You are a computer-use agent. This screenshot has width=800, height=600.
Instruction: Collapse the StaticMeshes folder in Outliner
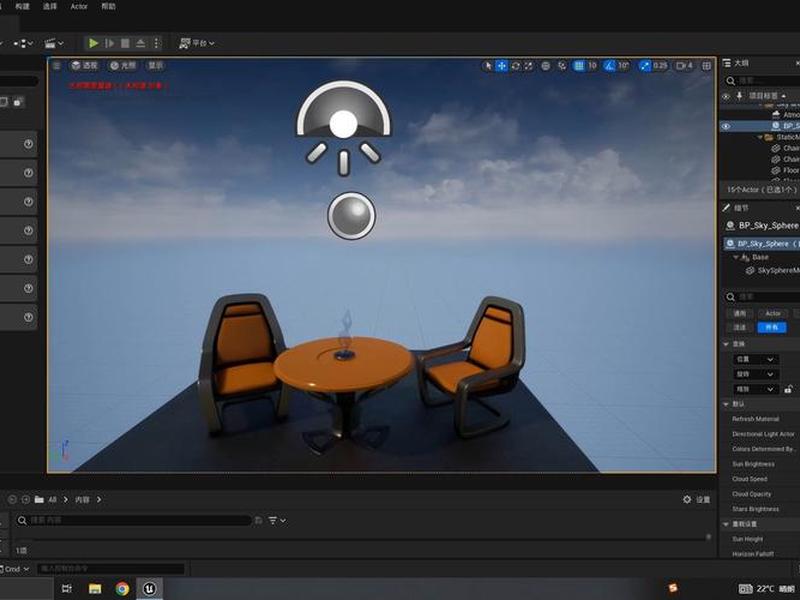[x=761, y=137]
